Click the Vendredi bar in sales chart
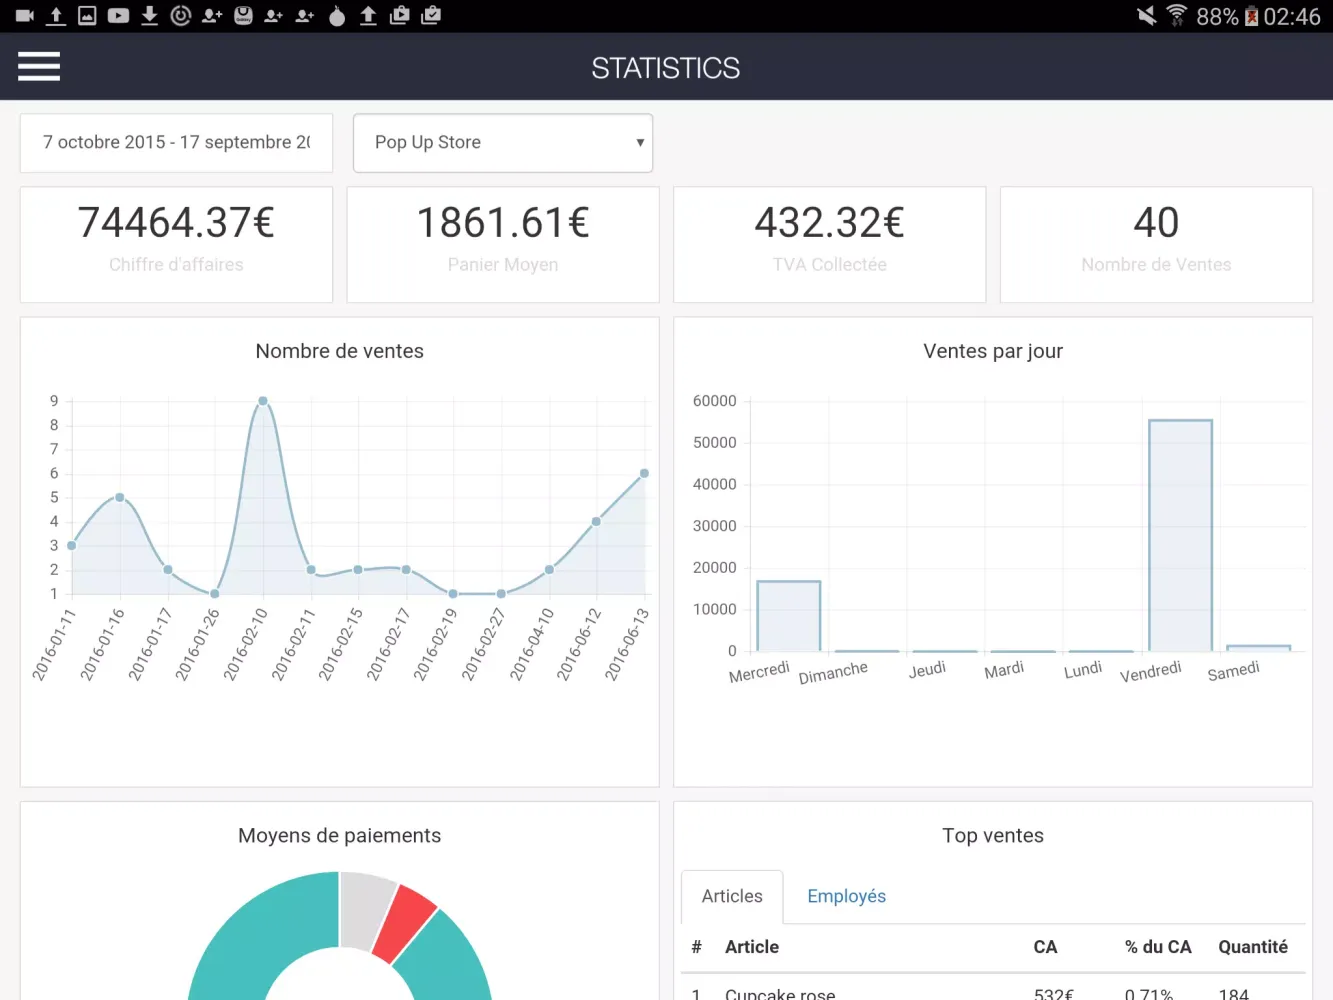 click(x=1180, y=535)
